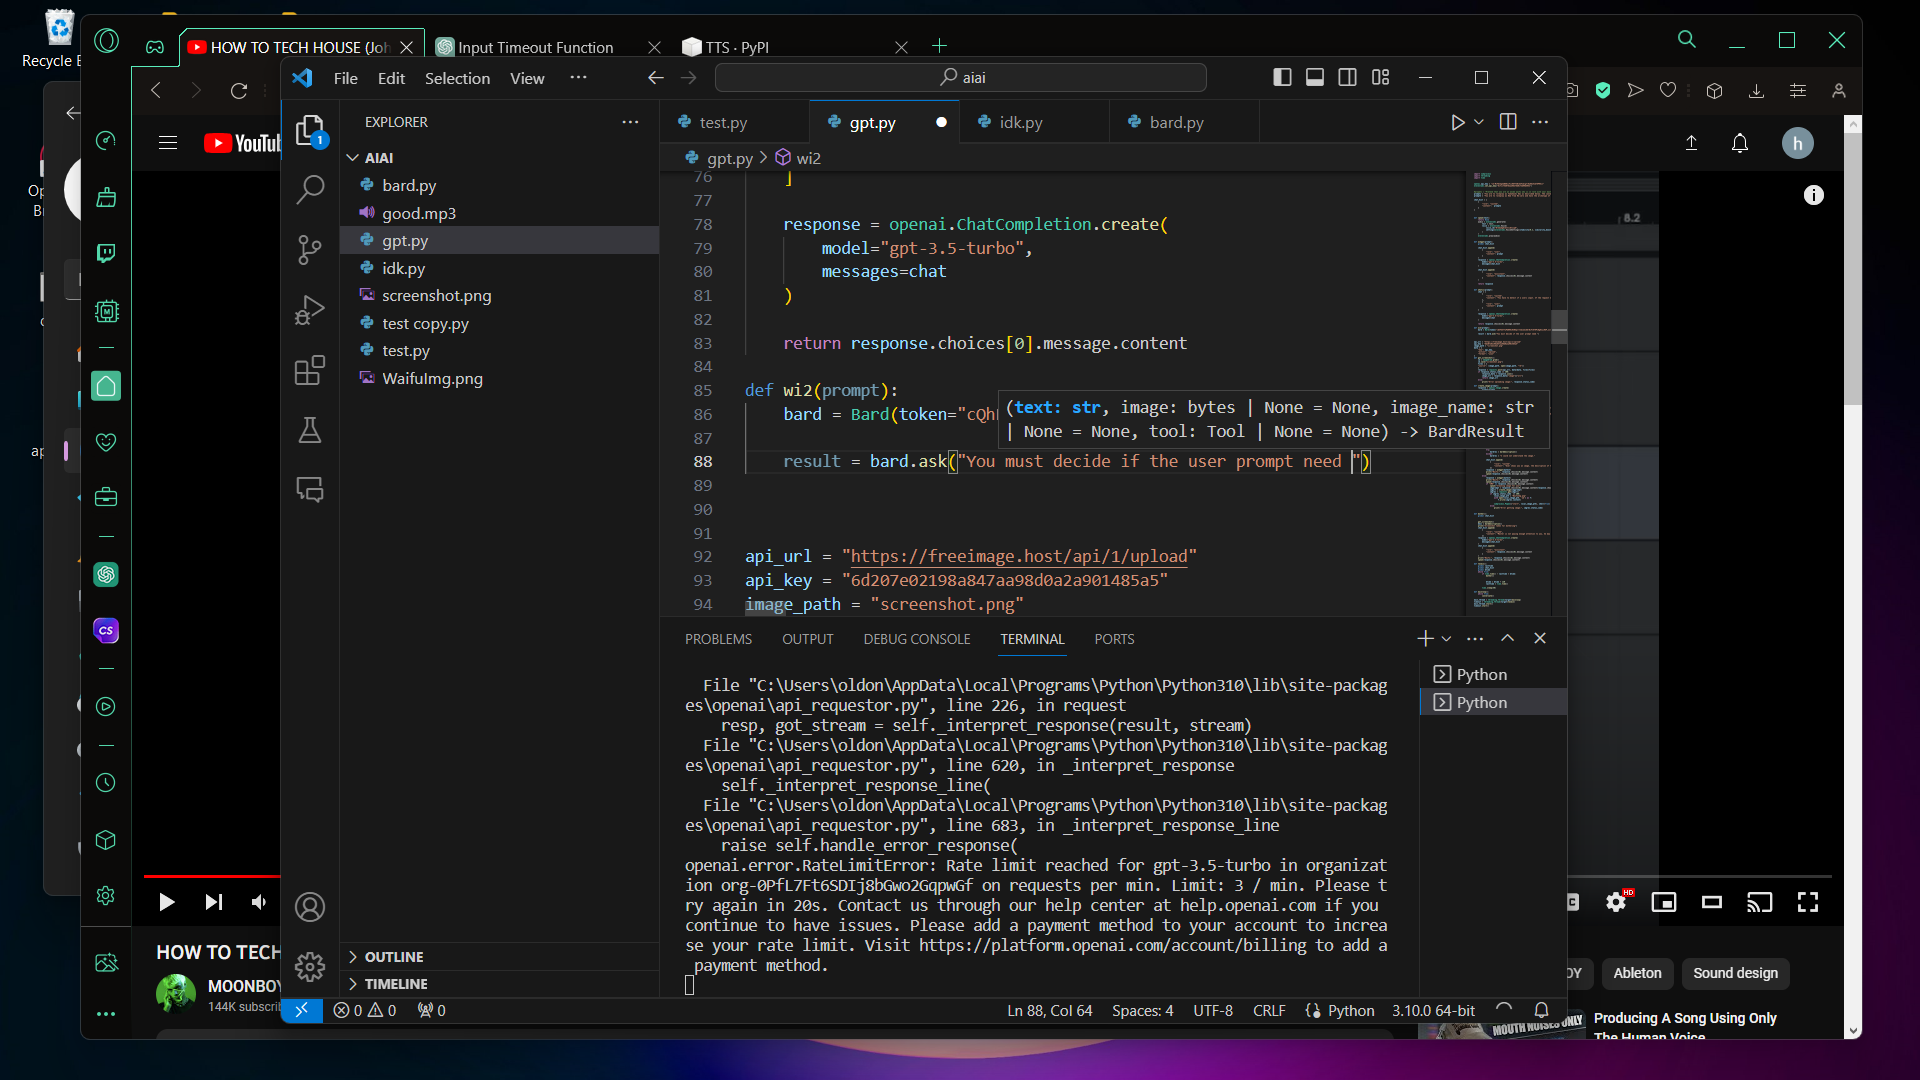The height and width of the screenshot is (1080, 1920).
Task: Open screenshot.png in the explorer
Action: click(x=436, y=296)
